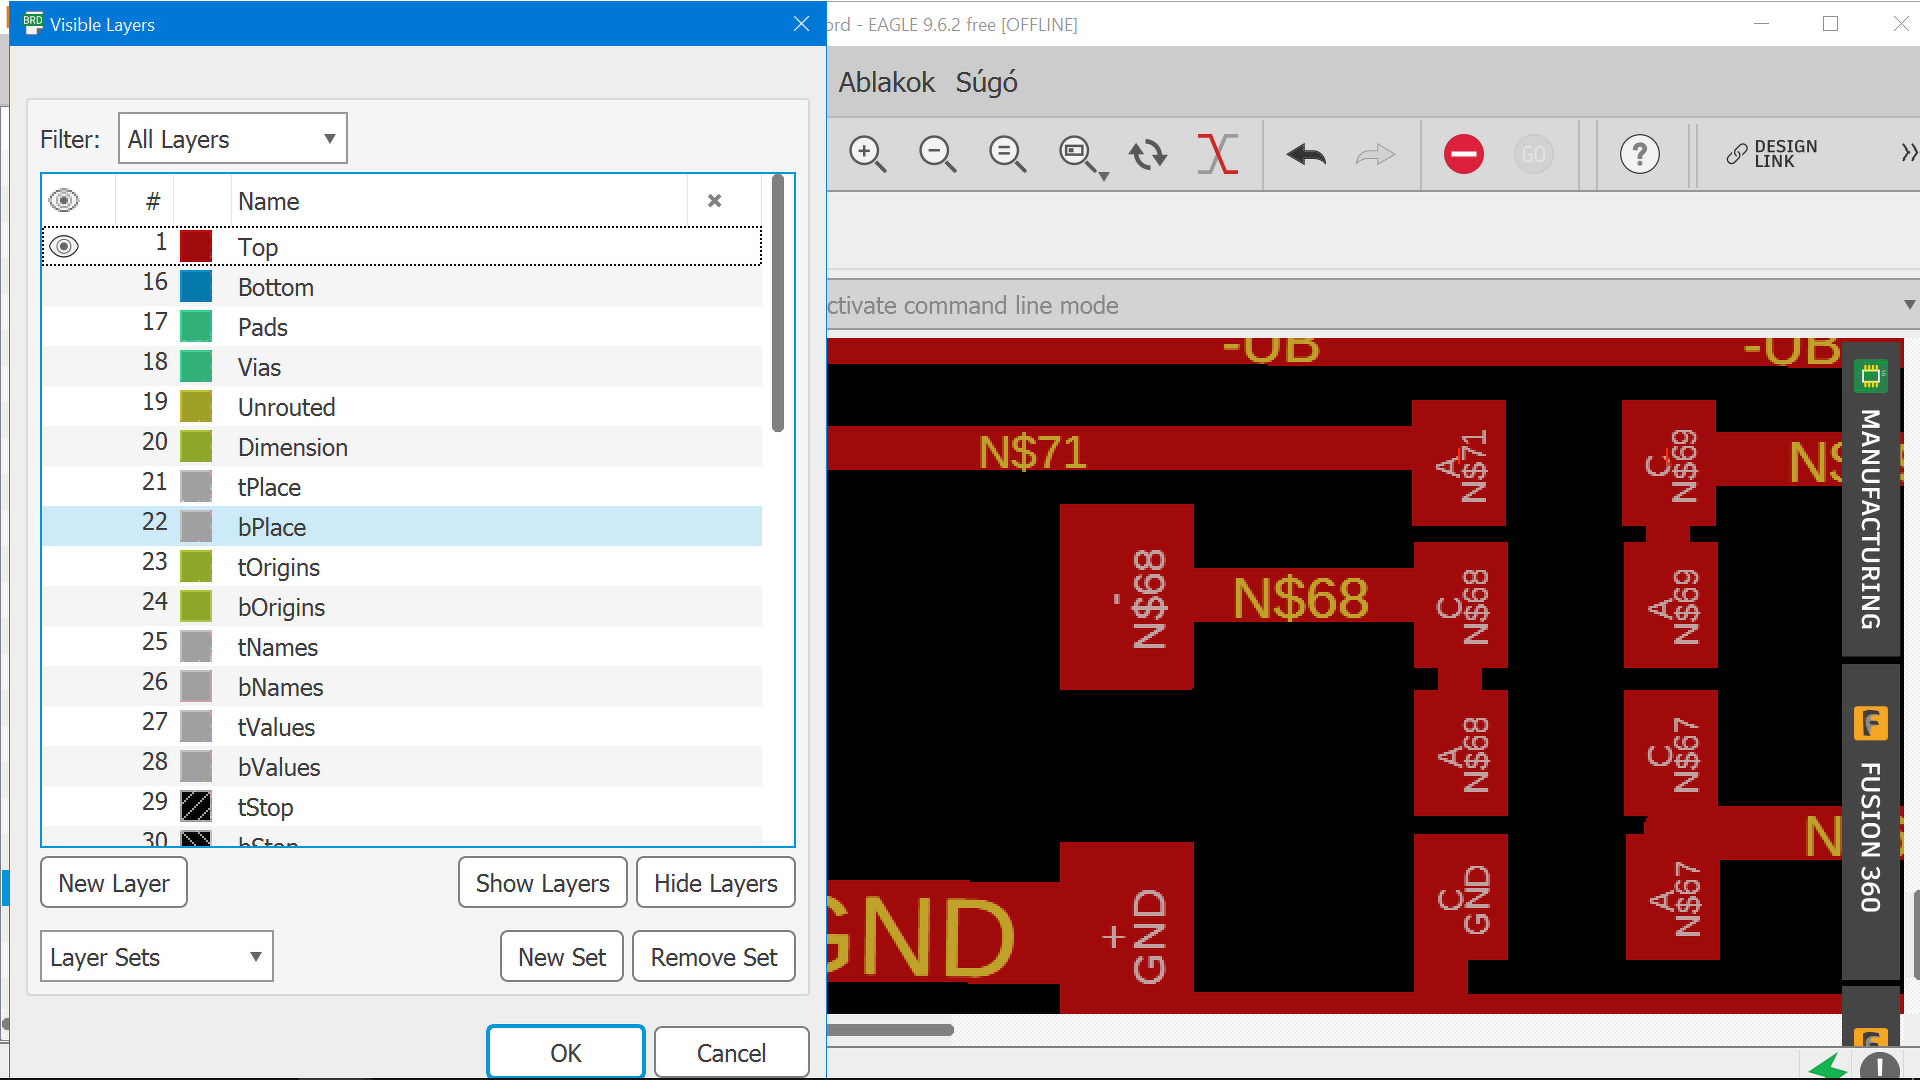Click the N$68 trace label on board

[x=1300, y=598]
